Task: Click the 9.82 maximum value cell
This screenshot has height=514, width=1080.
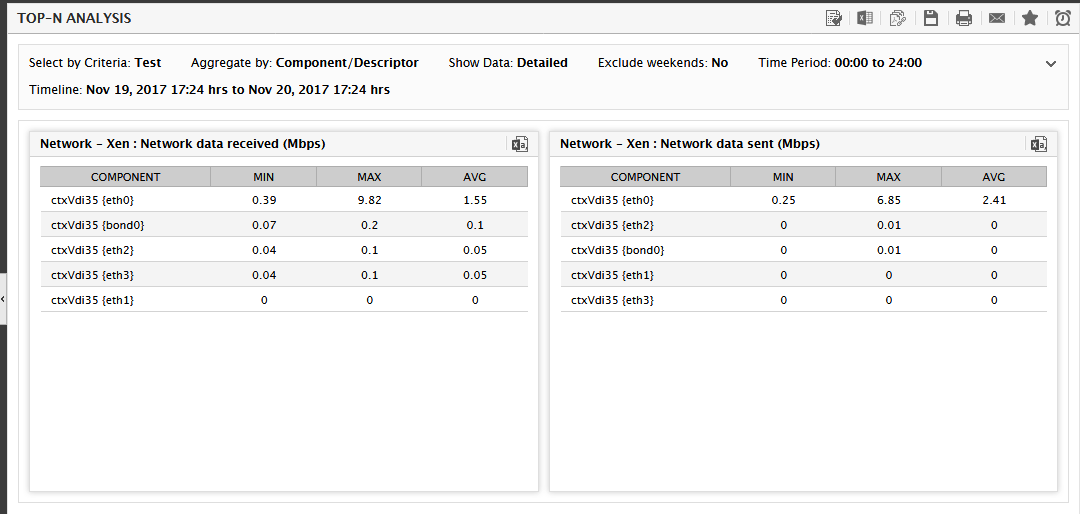Action: pyautogui.click(x=369, y=201)
